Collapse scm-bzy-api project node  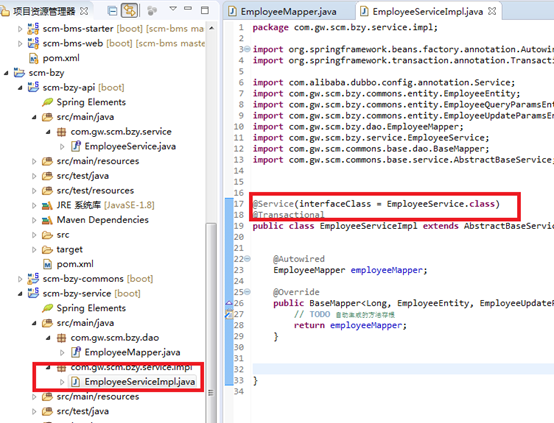(20, 88)
